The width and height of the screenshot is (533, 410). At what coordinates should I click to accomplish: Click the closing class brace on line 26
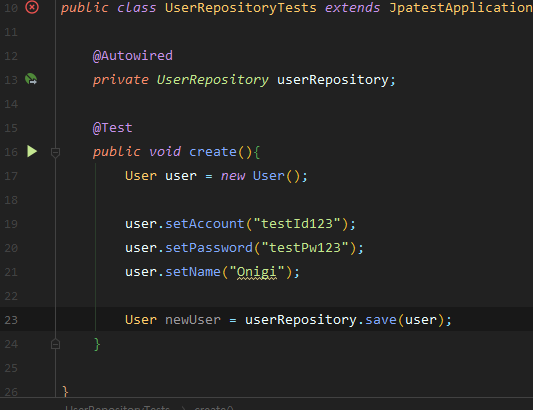point(65,391)
